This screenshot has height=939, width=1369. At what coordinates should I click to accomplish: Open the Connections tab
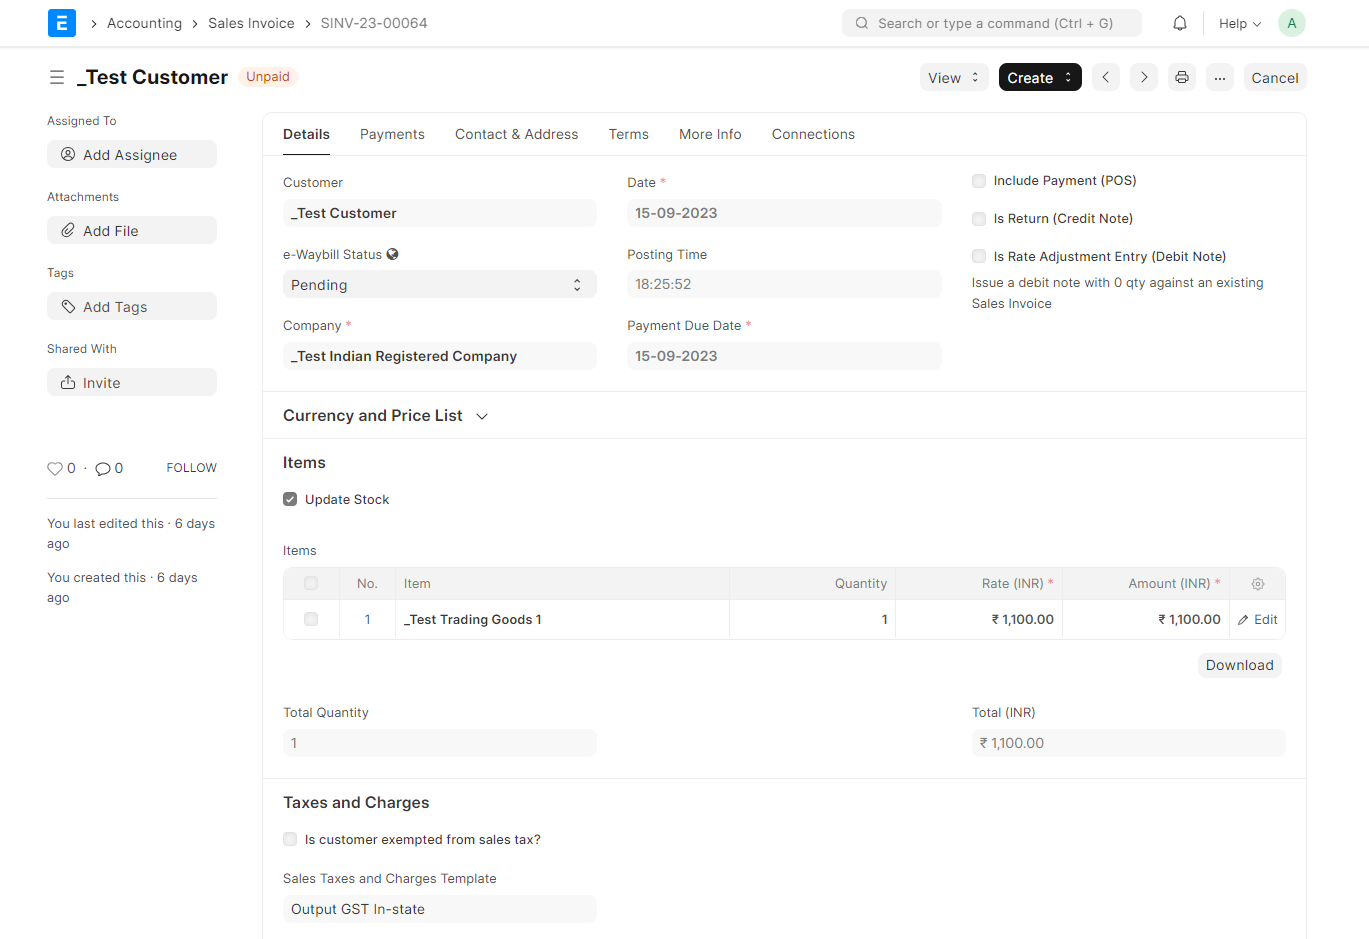(813, 134)
